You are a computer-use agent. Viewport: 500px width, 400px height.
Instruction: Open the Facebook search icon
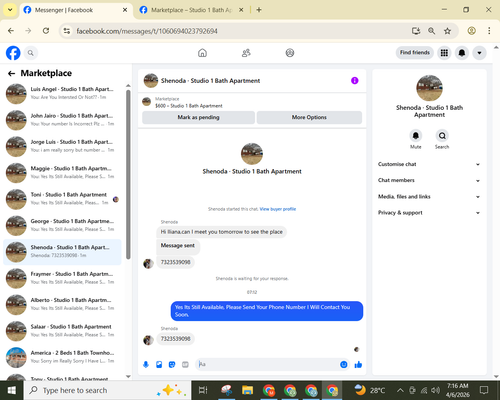coord(31,53)
